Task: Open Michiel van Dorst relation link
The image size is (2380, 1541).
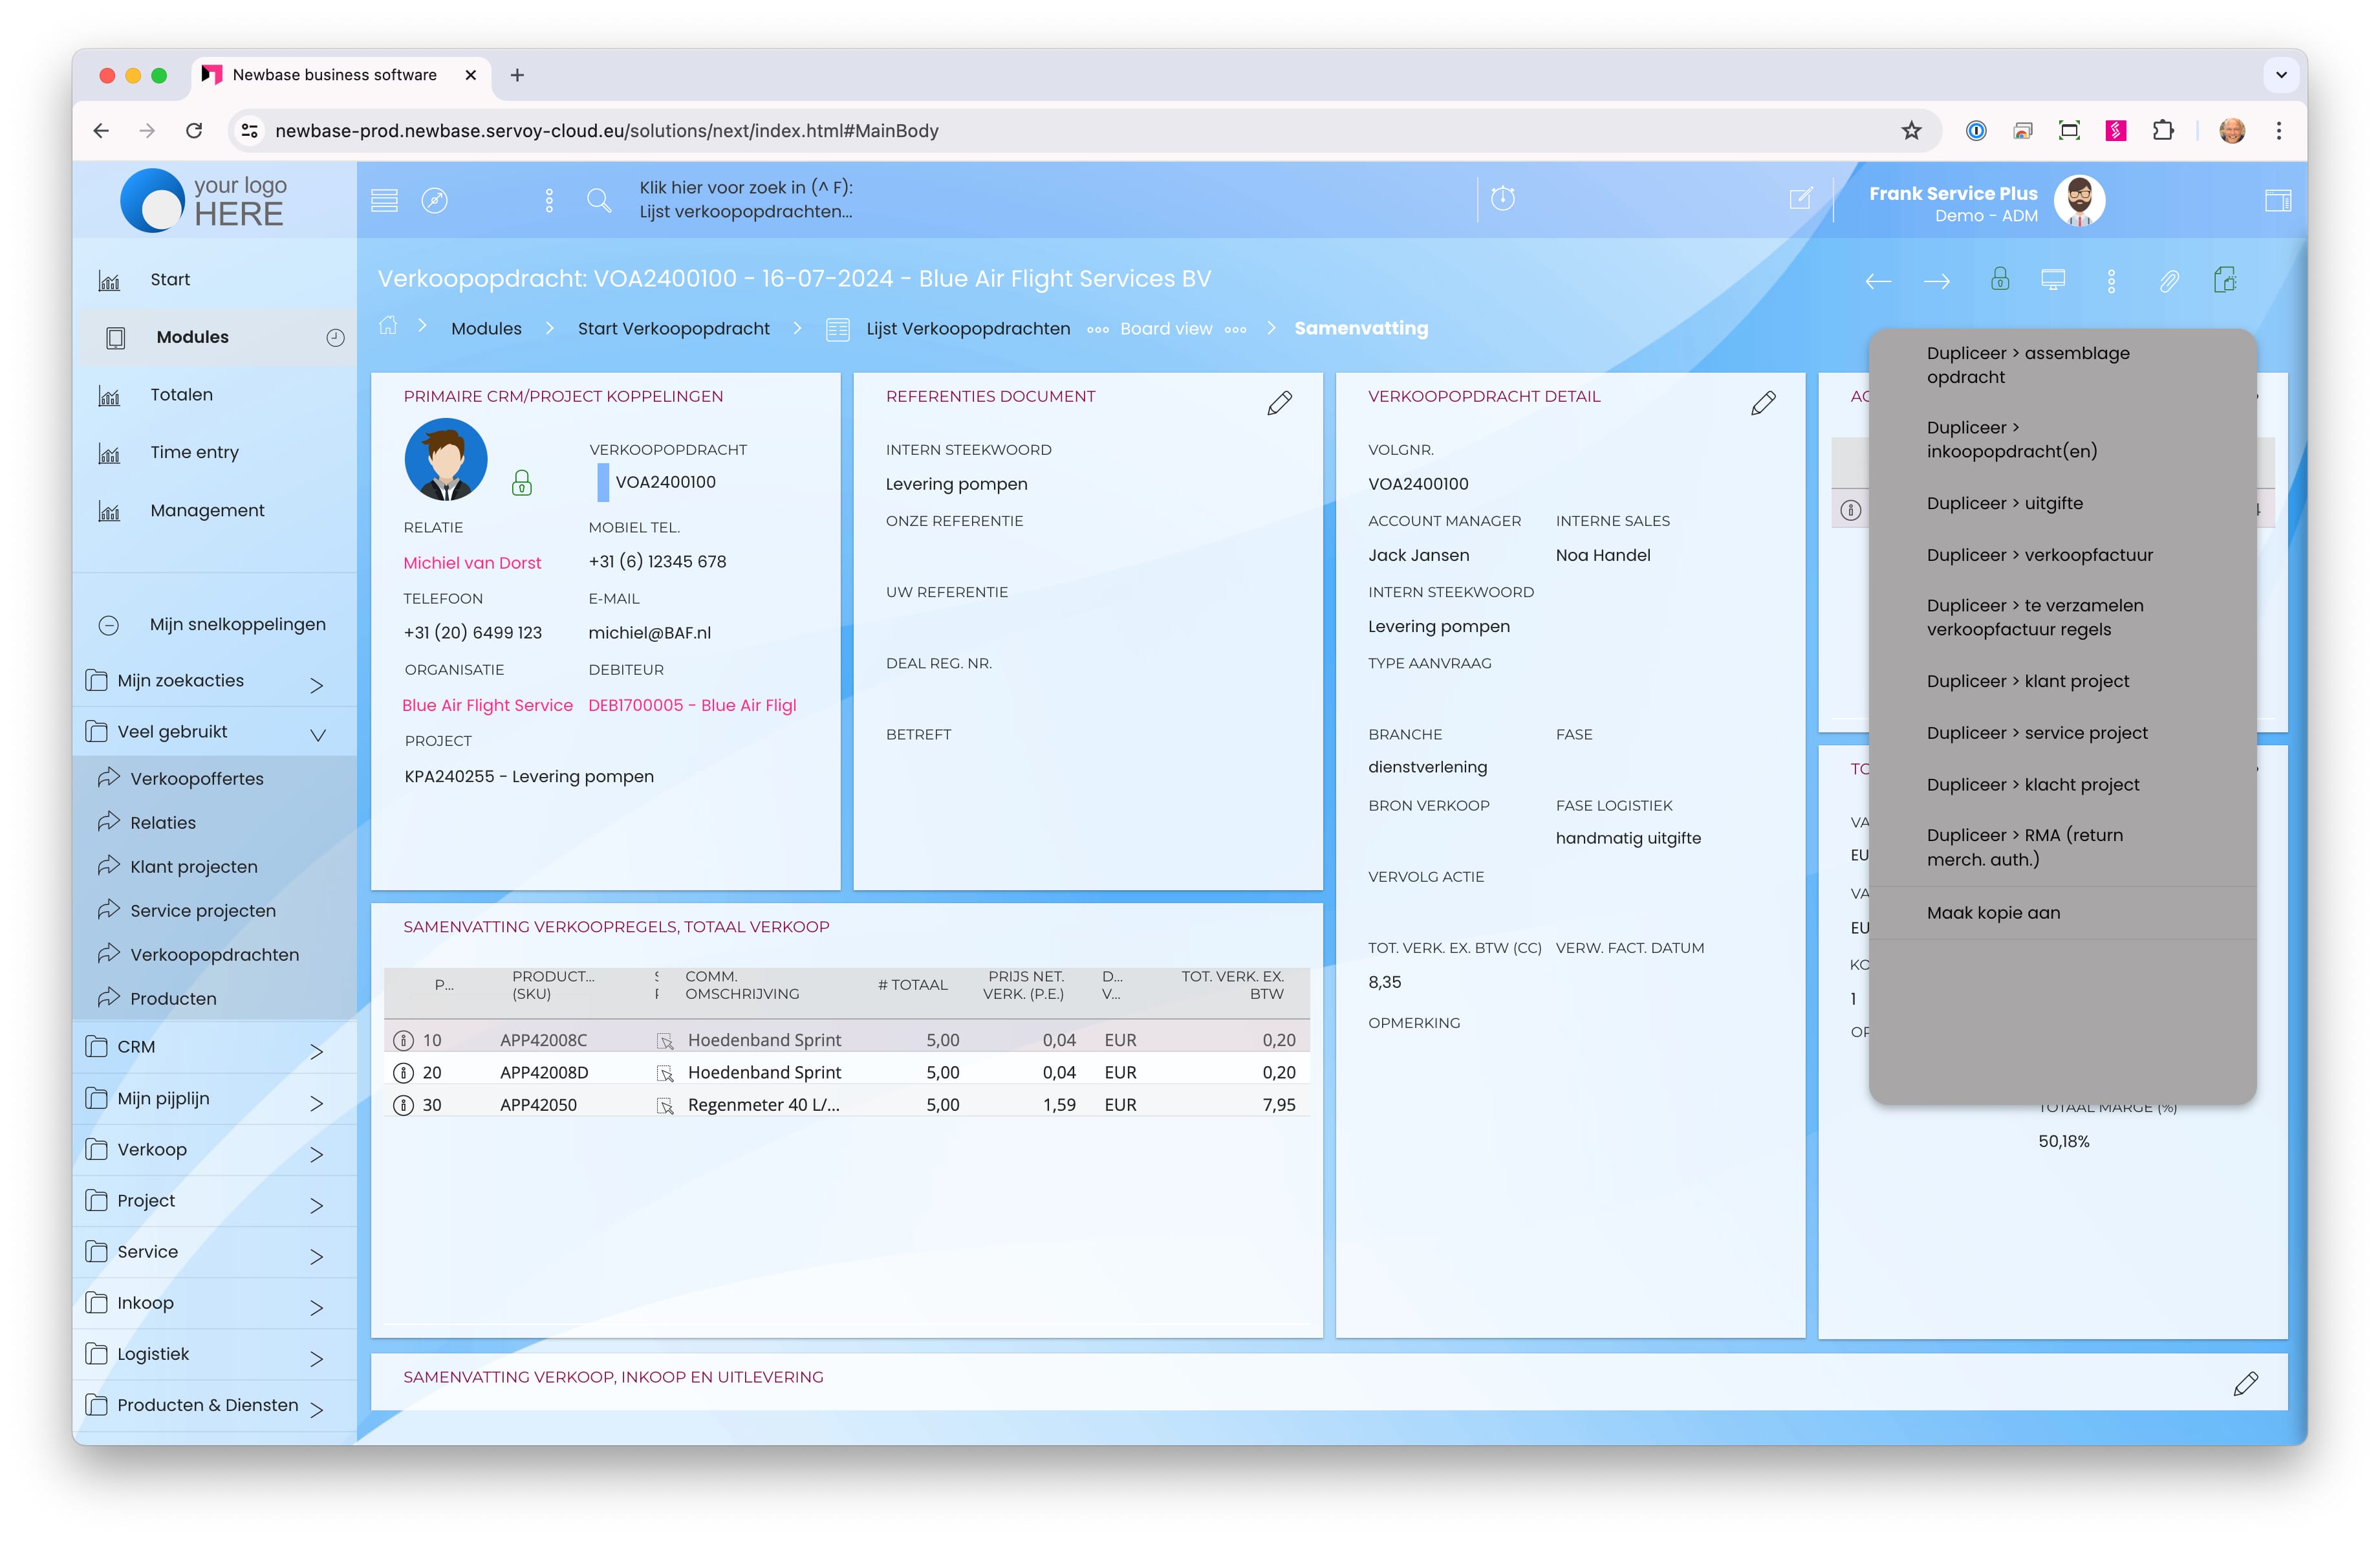Action: pyautogui.click(x=472, y=563)
